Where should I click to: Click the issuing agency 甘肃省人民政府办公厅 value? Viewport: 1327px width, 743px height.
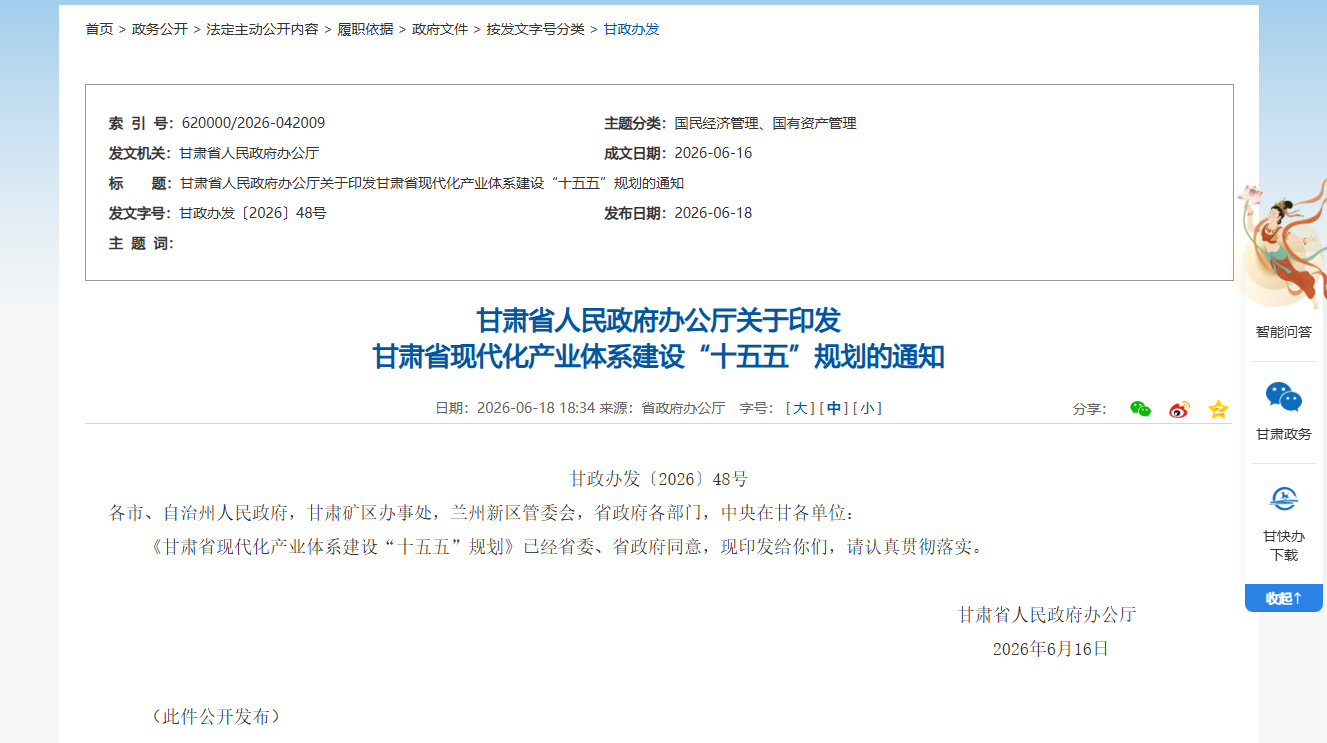(249, 153)
